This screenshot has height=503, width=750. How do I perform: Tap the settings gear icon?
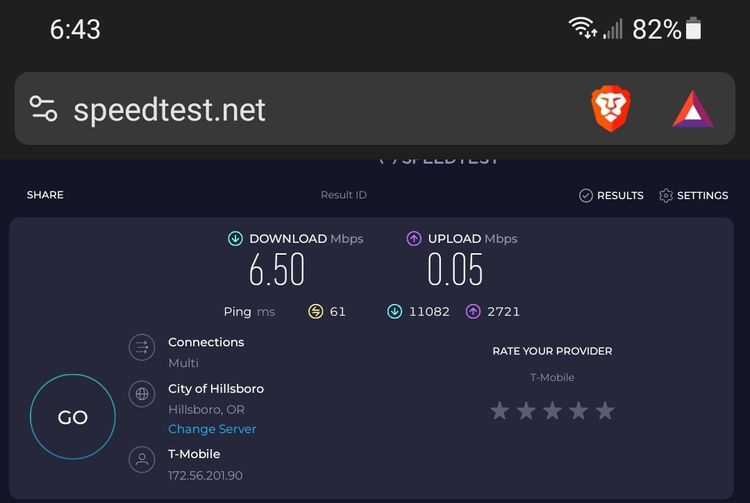click(665, 196)
